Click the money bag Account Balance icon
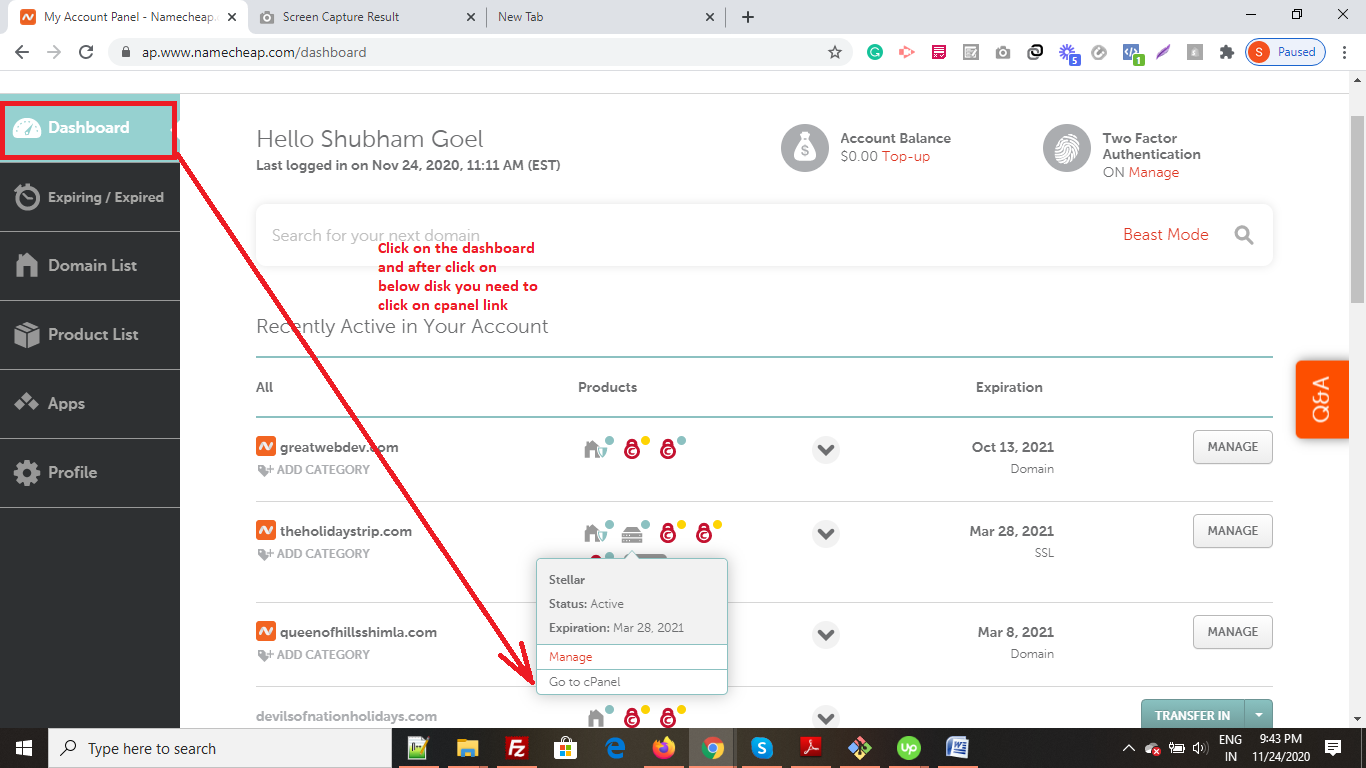 coord(805,149)
